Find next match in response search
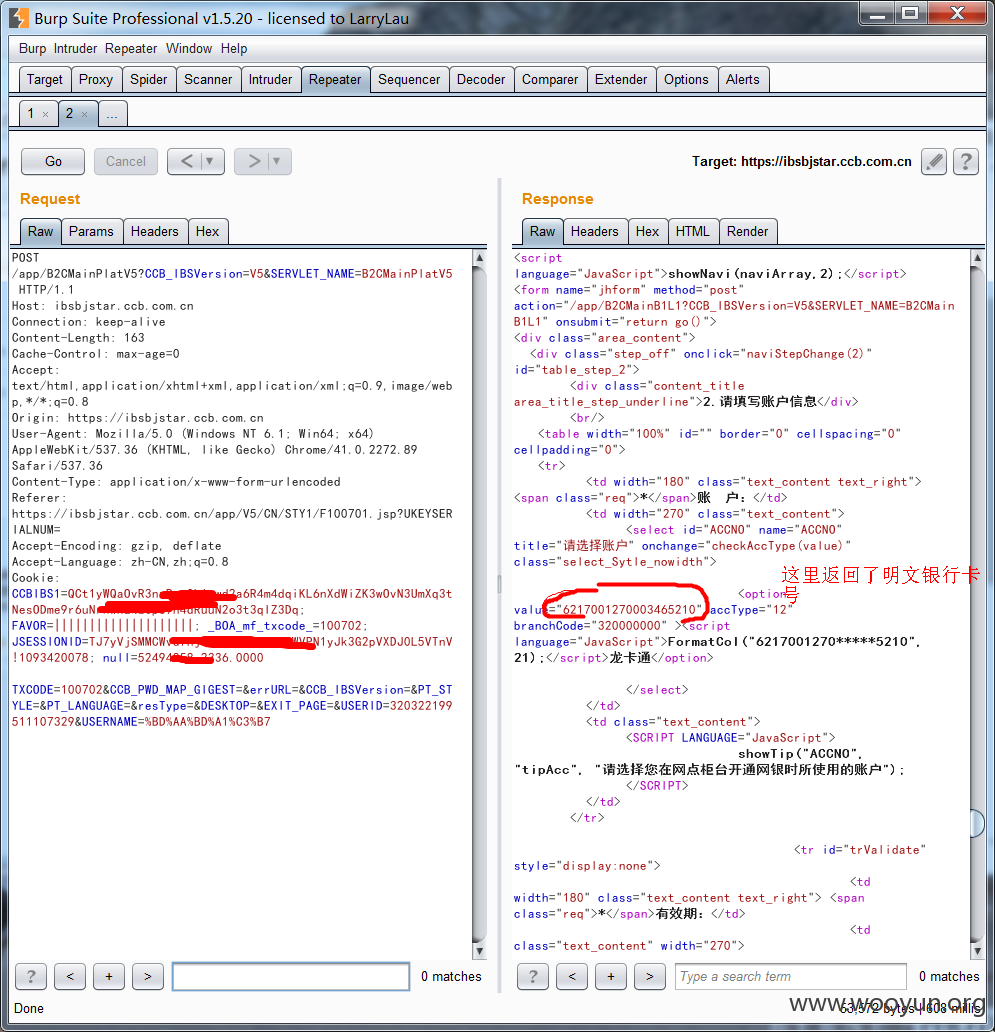The image size is (995, 1032). coord(650,977)
